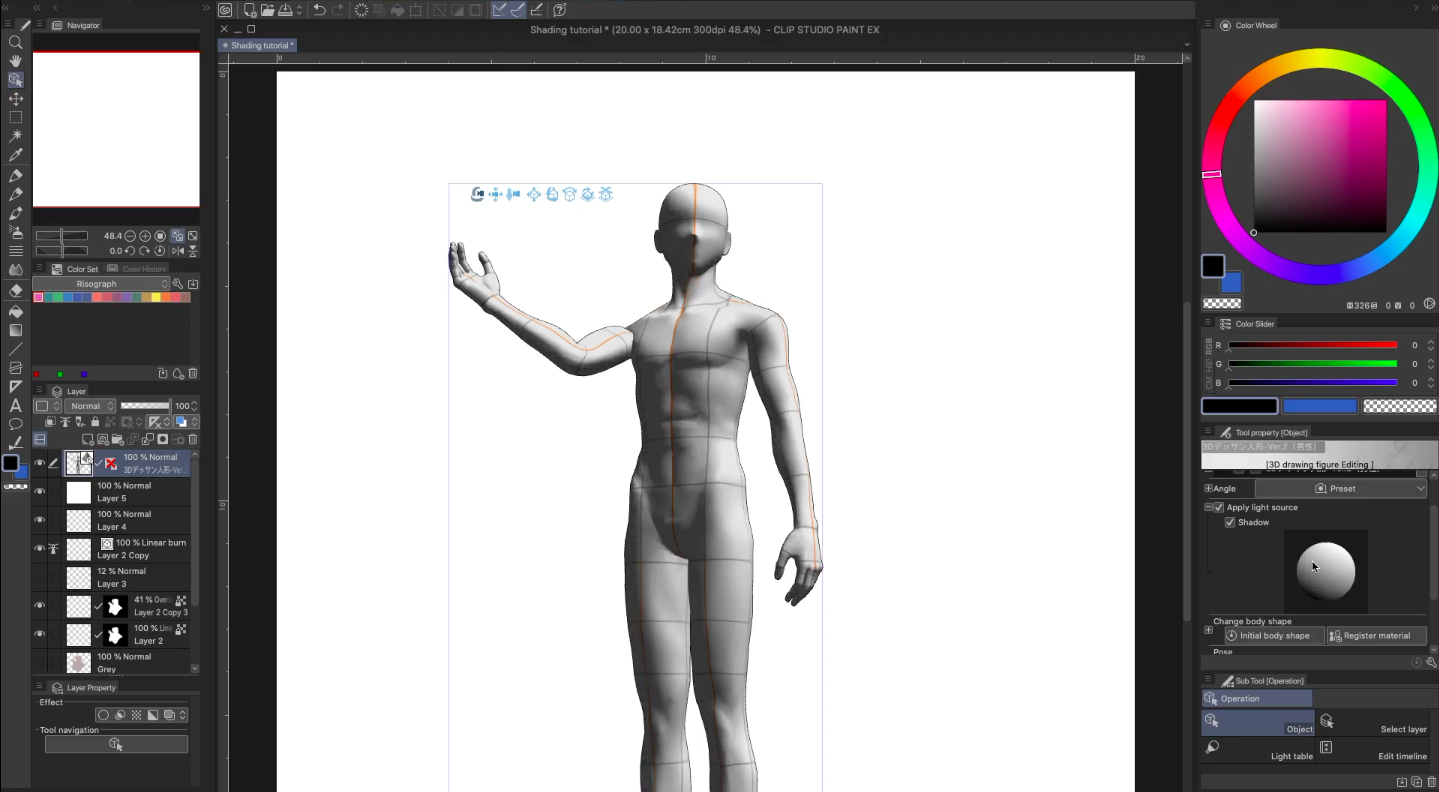This screenshot has width=1439, height=792.
Task: Click the Navigator canvas preview
Action: (x=116, y=129)
